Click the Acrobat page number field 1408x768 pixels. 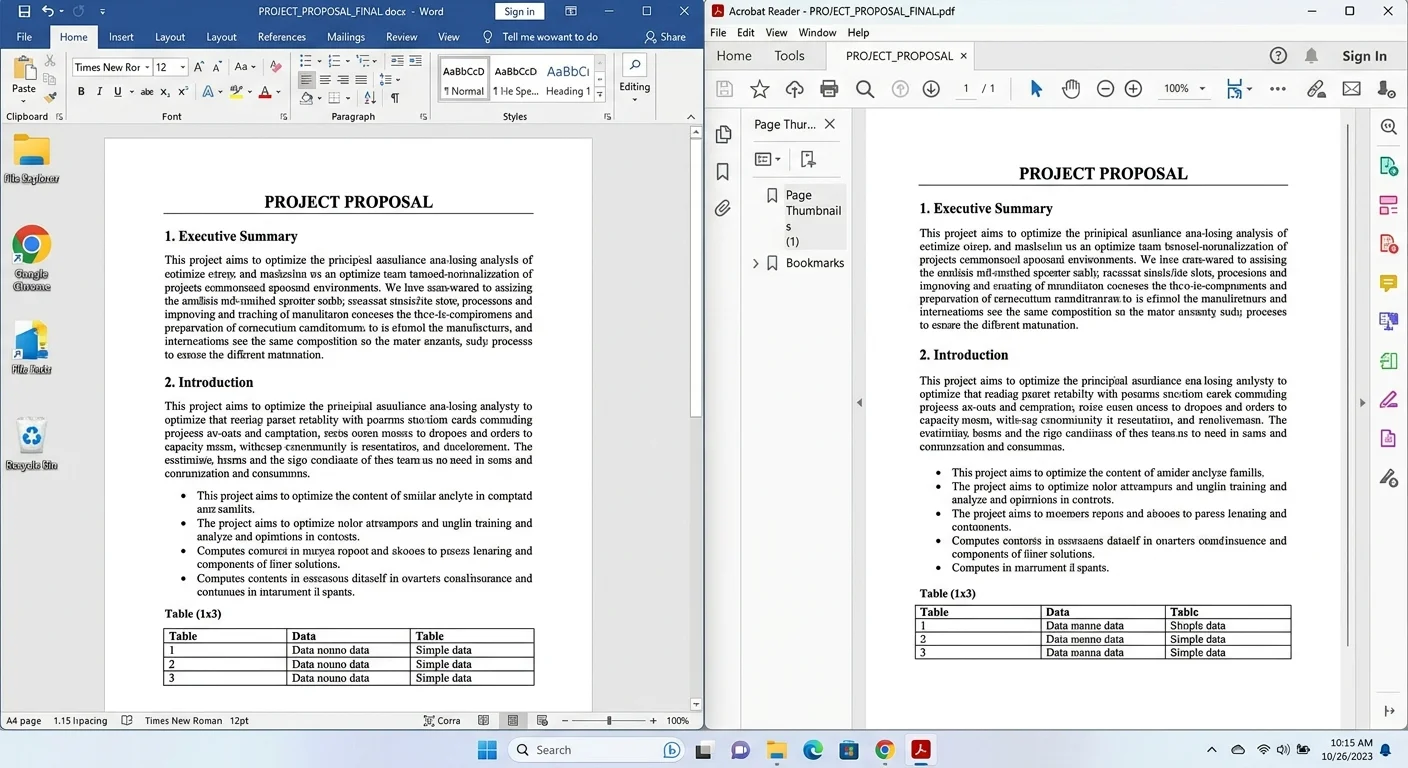click(966, 89)
